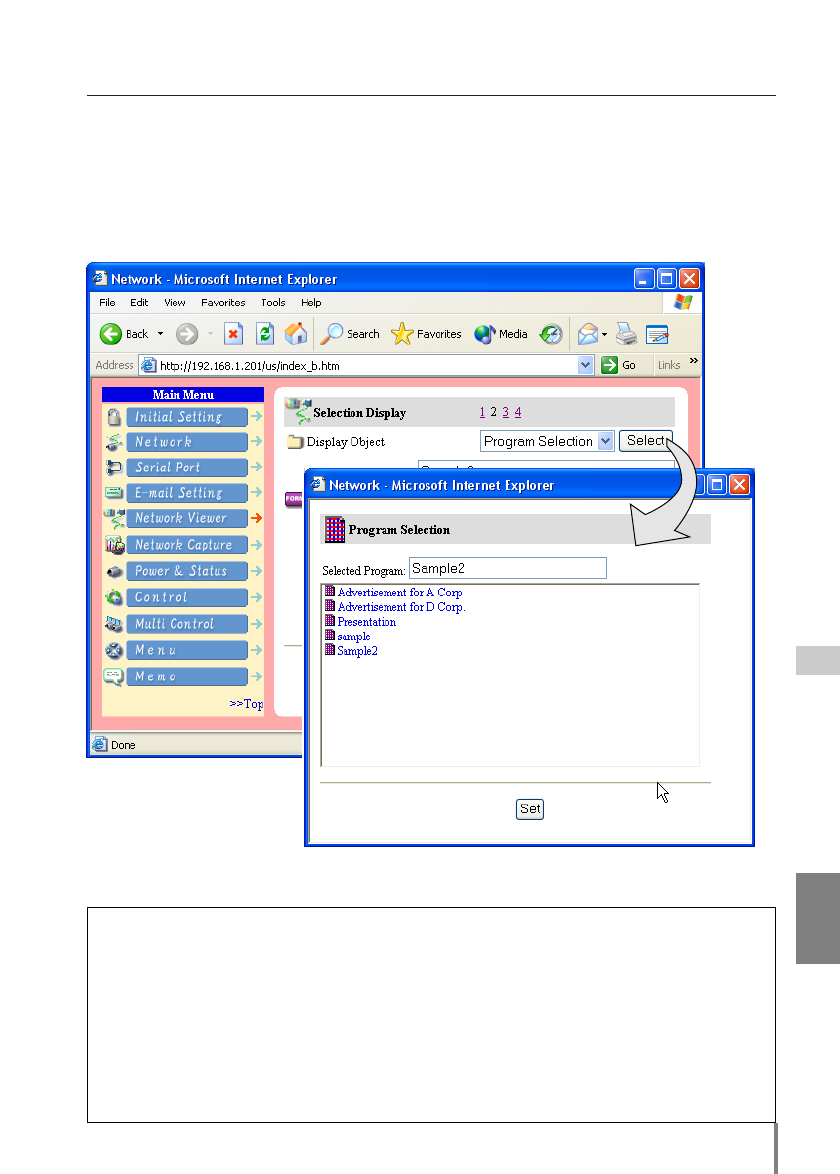
Task: Open the Serial Port menu button
Action: (187, 467)
